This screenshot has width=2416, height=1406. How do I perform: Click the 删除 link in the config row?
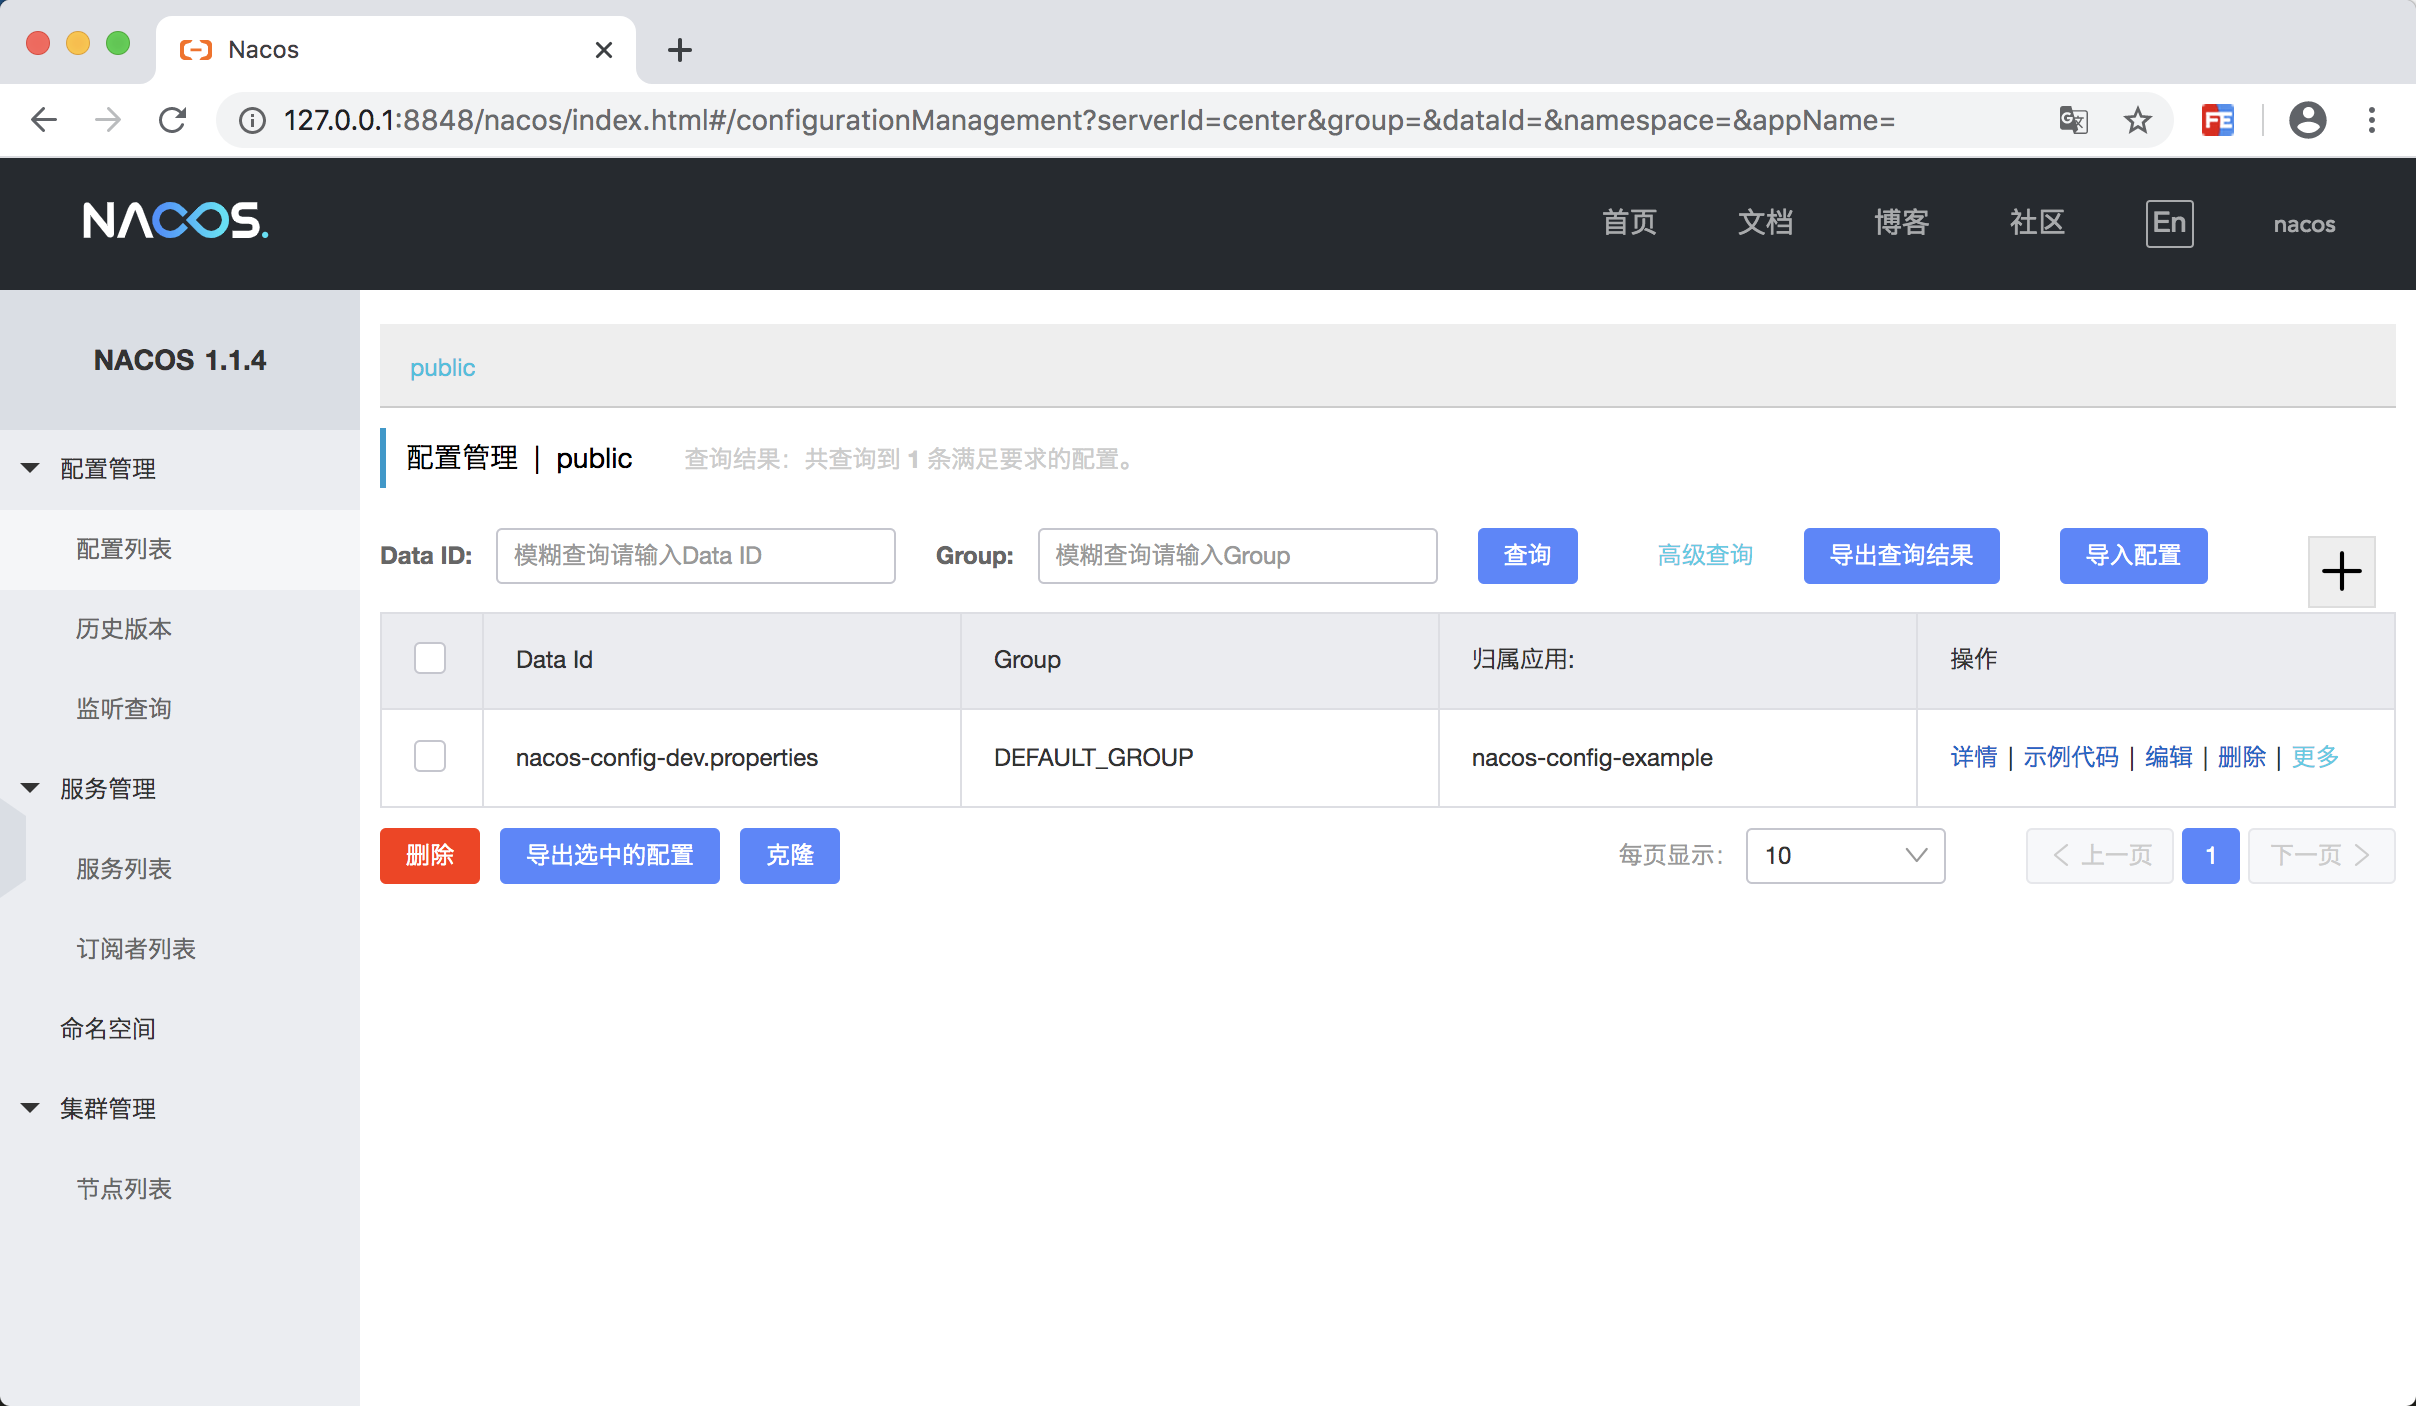[2242, 757]
